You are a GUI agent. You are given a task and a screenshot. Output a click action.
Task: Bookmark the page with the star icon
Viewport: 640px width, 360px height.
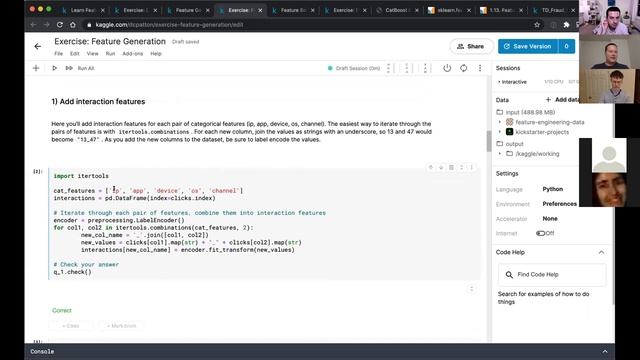coord(537,25)
